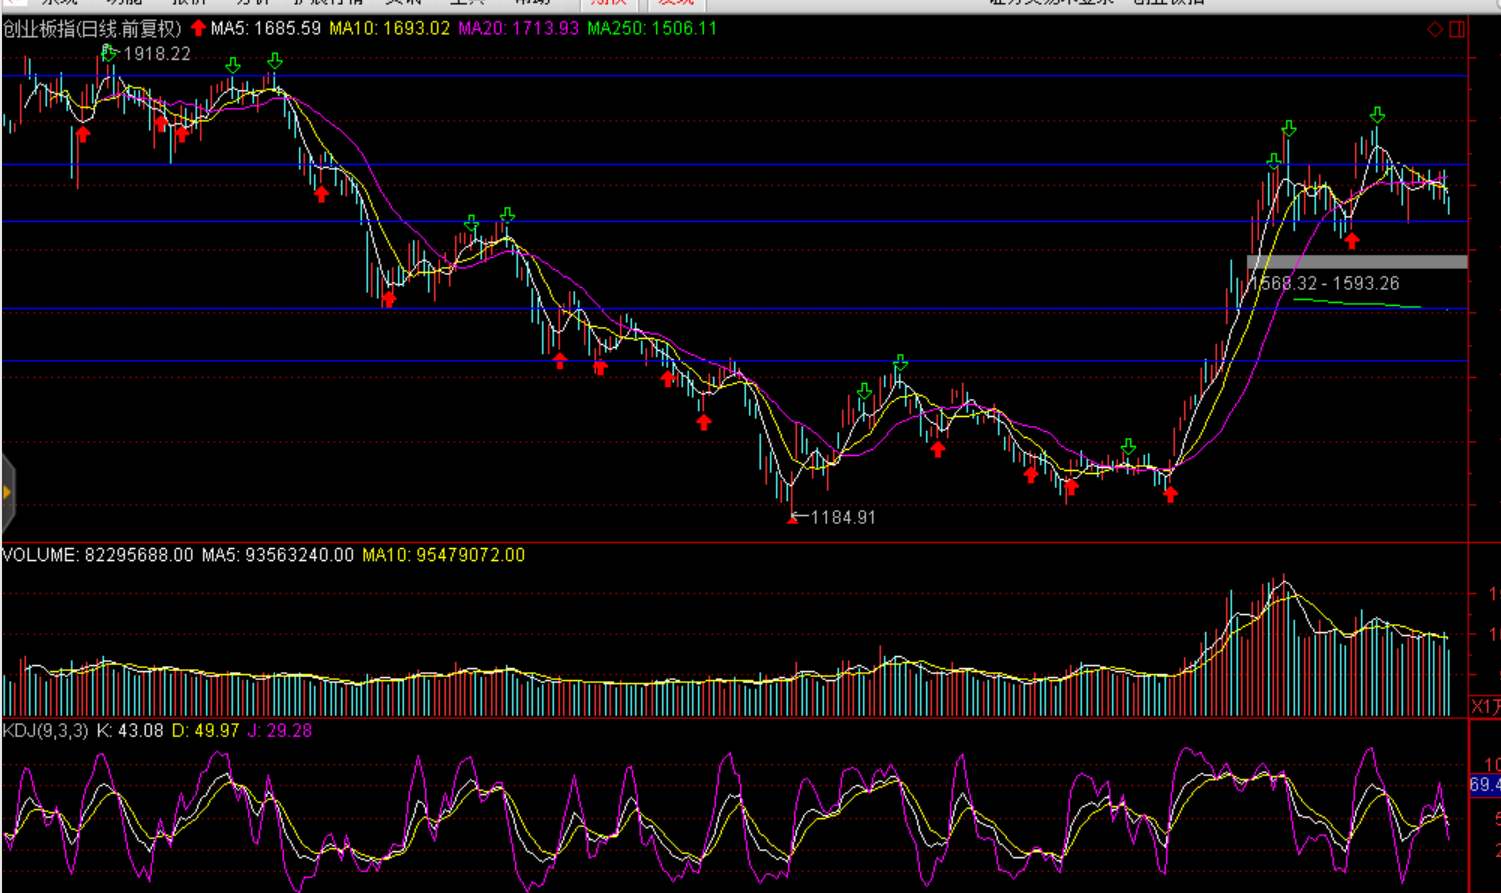Screen dimensions: 1501x893
Task: Select the MA5: 1685.59 moving average label
Action: click(266, 29)
